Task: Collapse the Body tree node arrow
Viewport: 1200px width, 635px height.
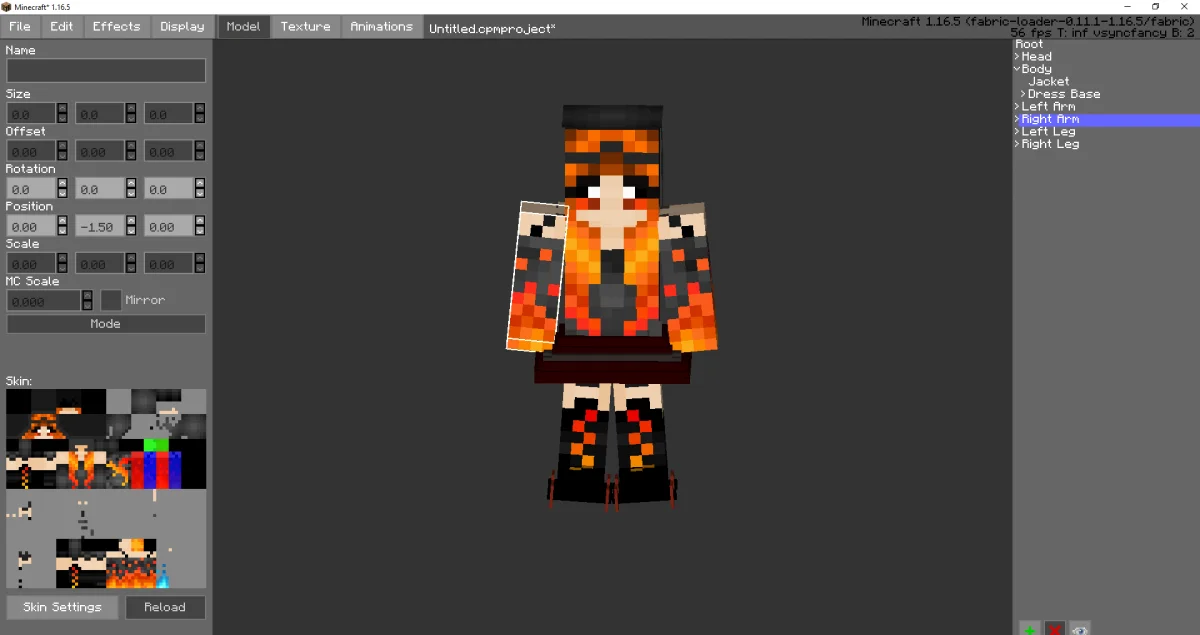Action: (1017, 69)
